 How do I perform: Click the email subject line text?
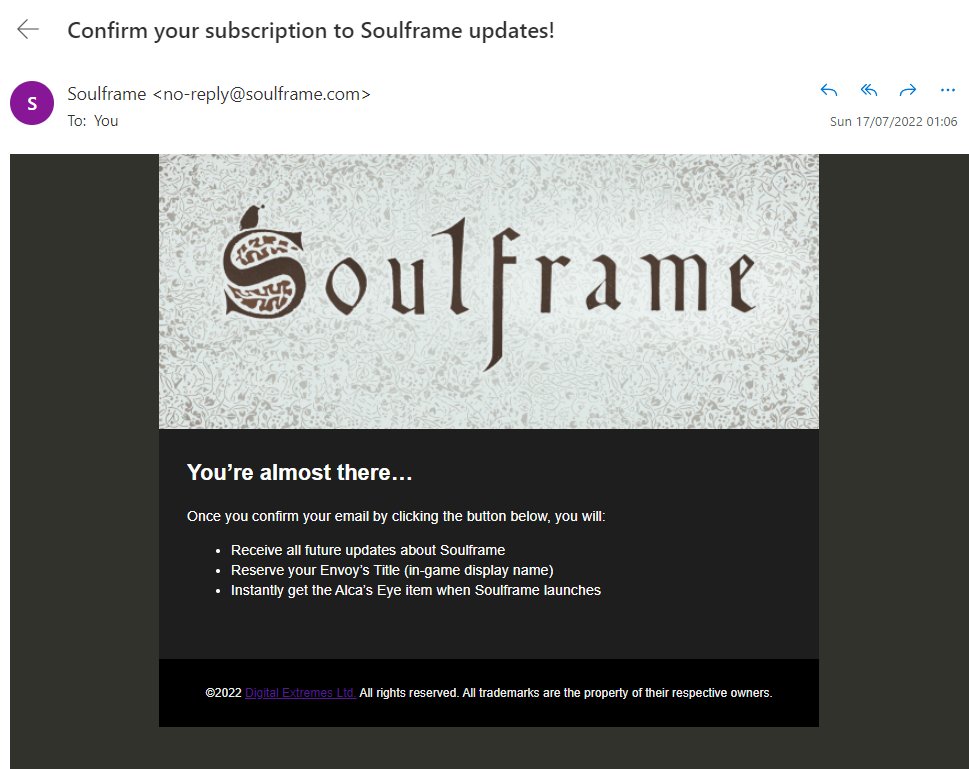[311, 30]
